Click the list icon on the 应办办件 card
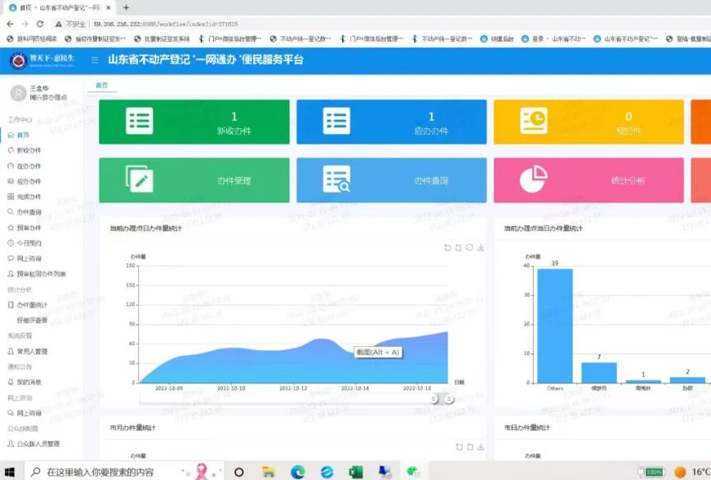Screen dimensions: 711x480 tap(336, 121)
